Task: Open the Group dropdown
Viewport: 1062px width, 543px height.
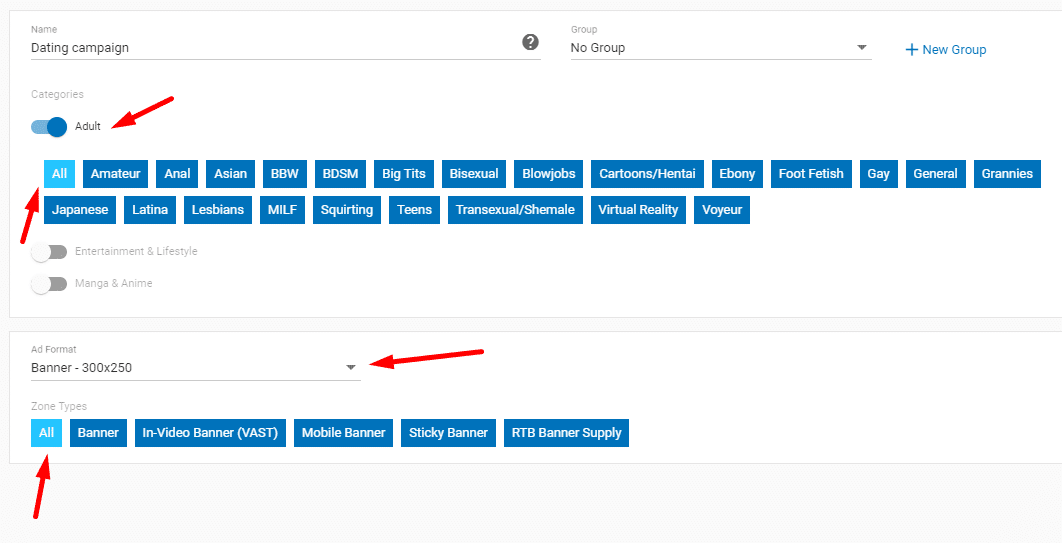Action: click(x=720, y=48)
